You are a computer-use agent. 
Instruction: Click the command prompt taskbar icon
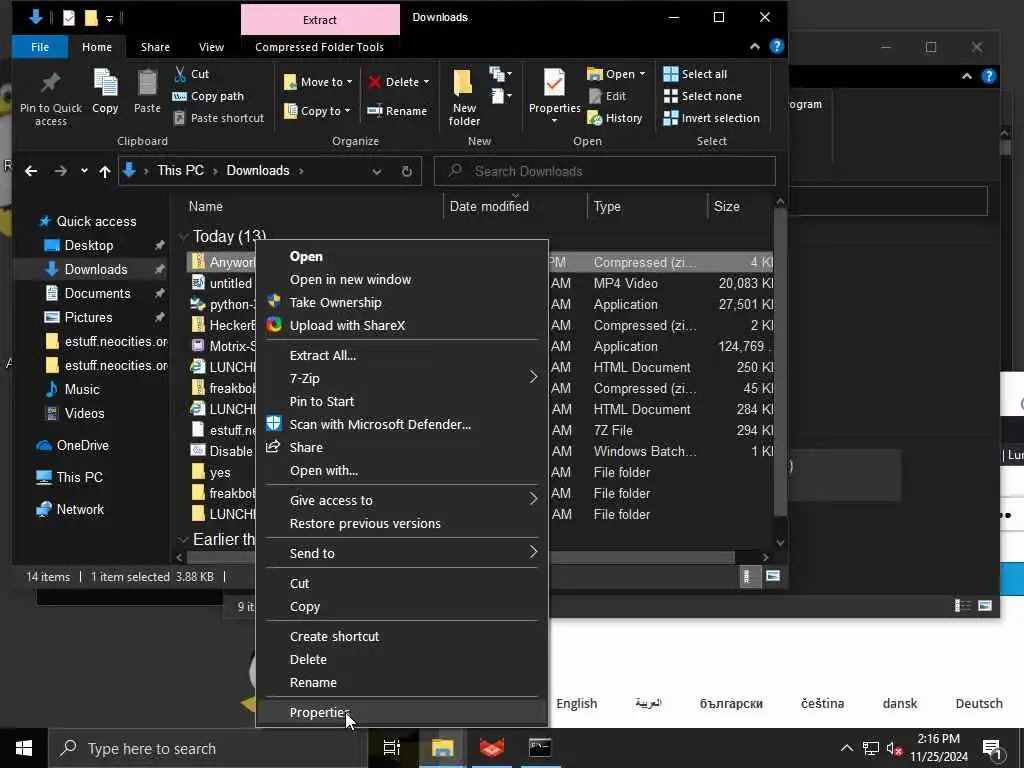coord(539,748)
